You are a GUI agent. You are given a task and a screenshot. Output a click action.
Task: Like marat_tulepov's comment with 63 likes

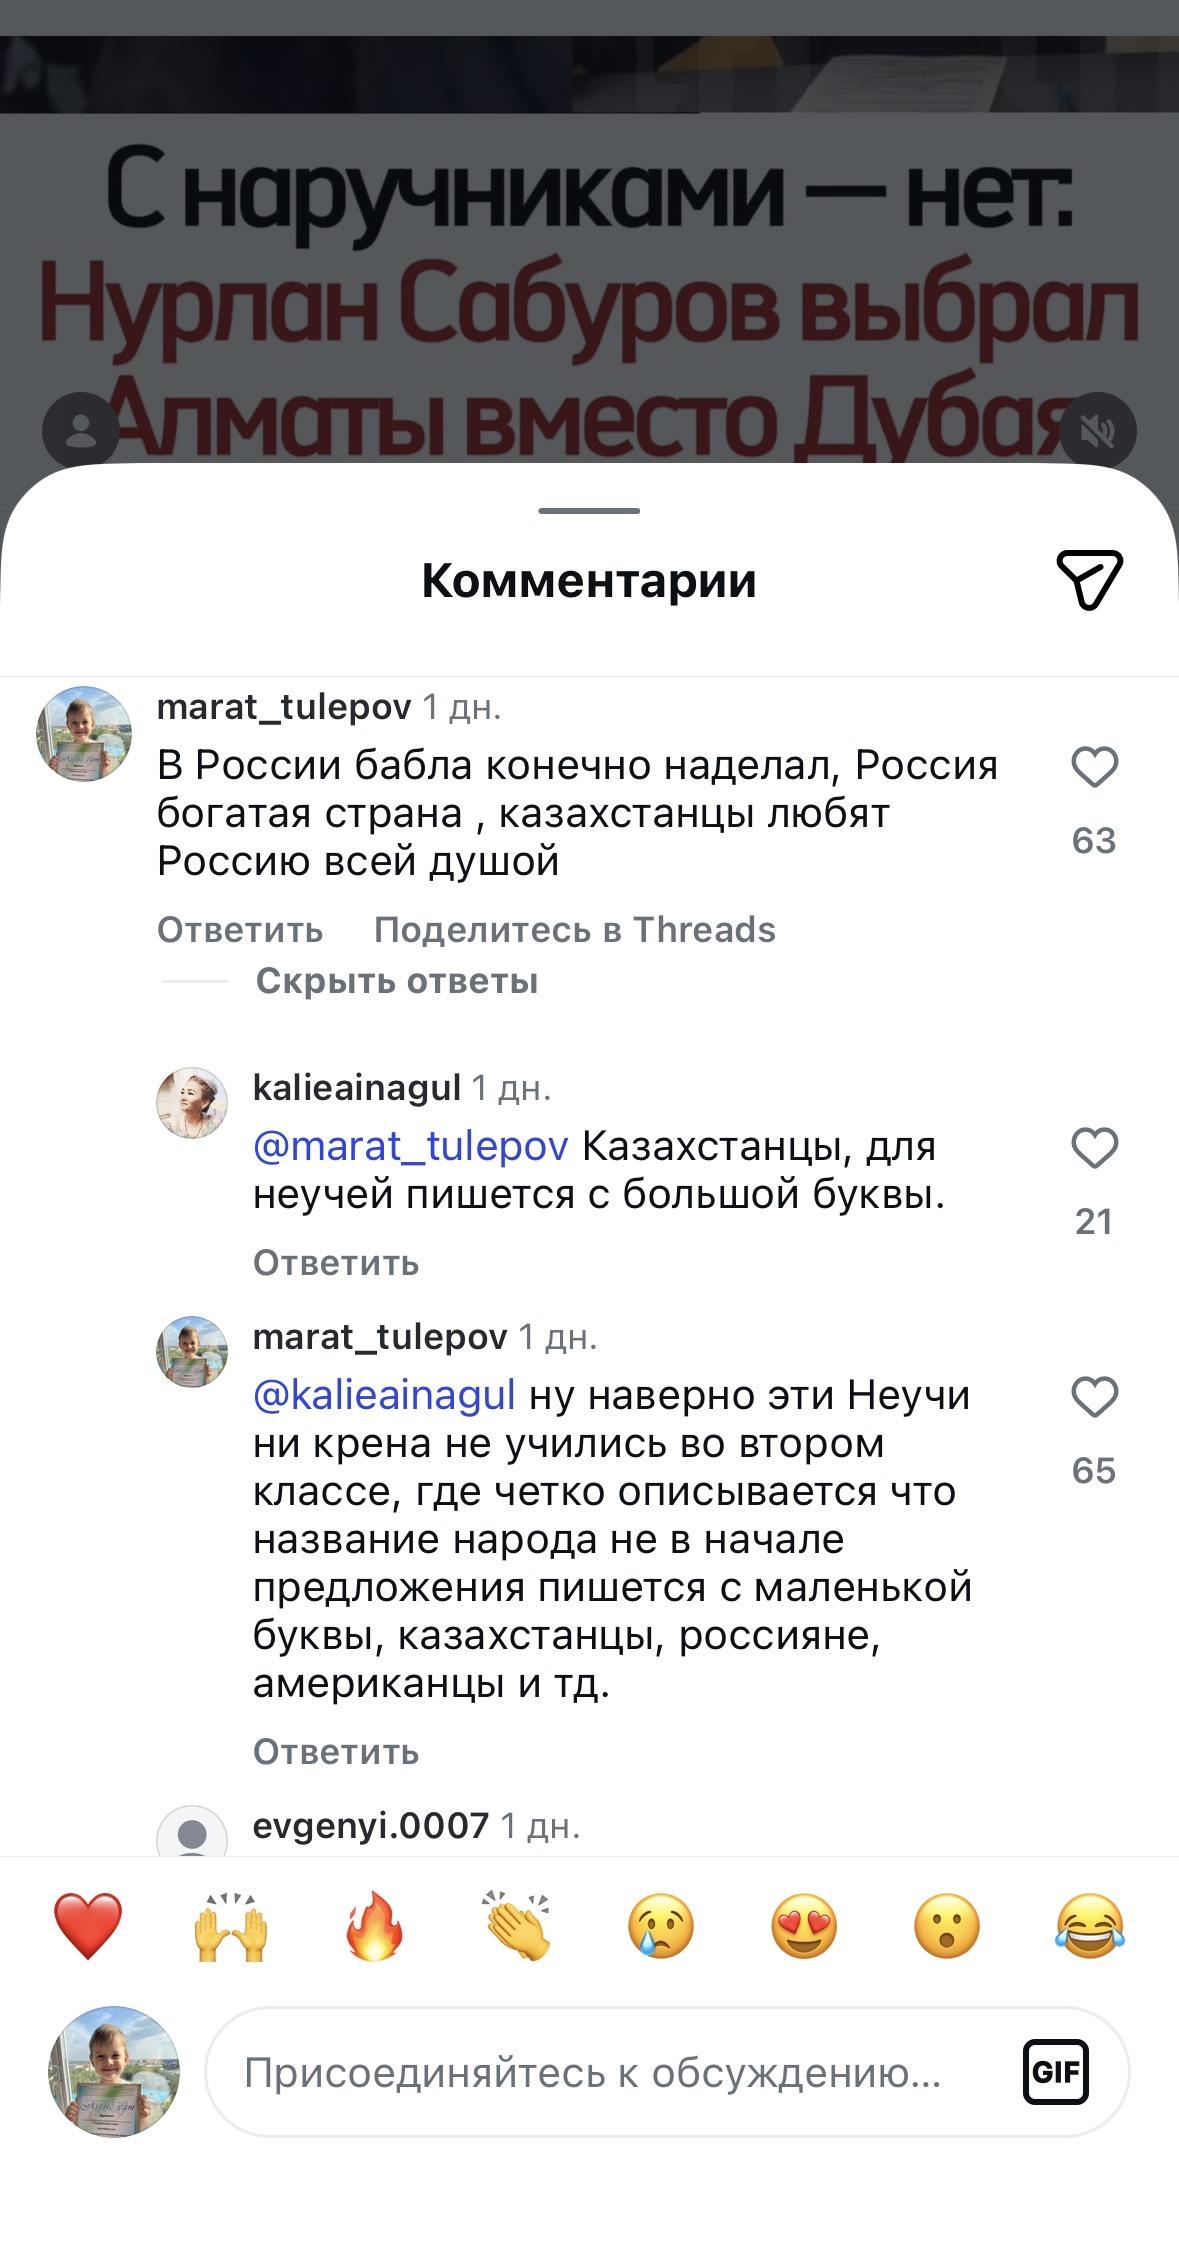click(1094, 768)
